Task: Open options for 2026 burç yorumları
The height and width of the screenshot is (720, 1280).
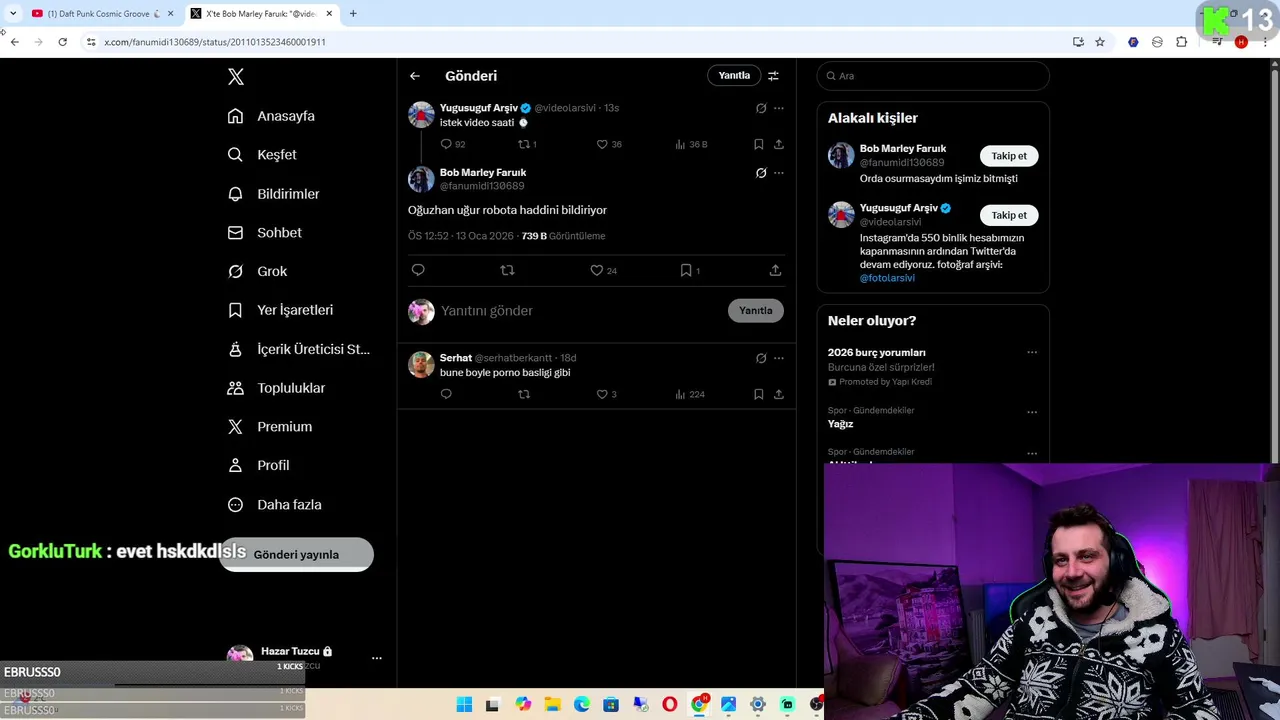Action: pos(1032,352)
